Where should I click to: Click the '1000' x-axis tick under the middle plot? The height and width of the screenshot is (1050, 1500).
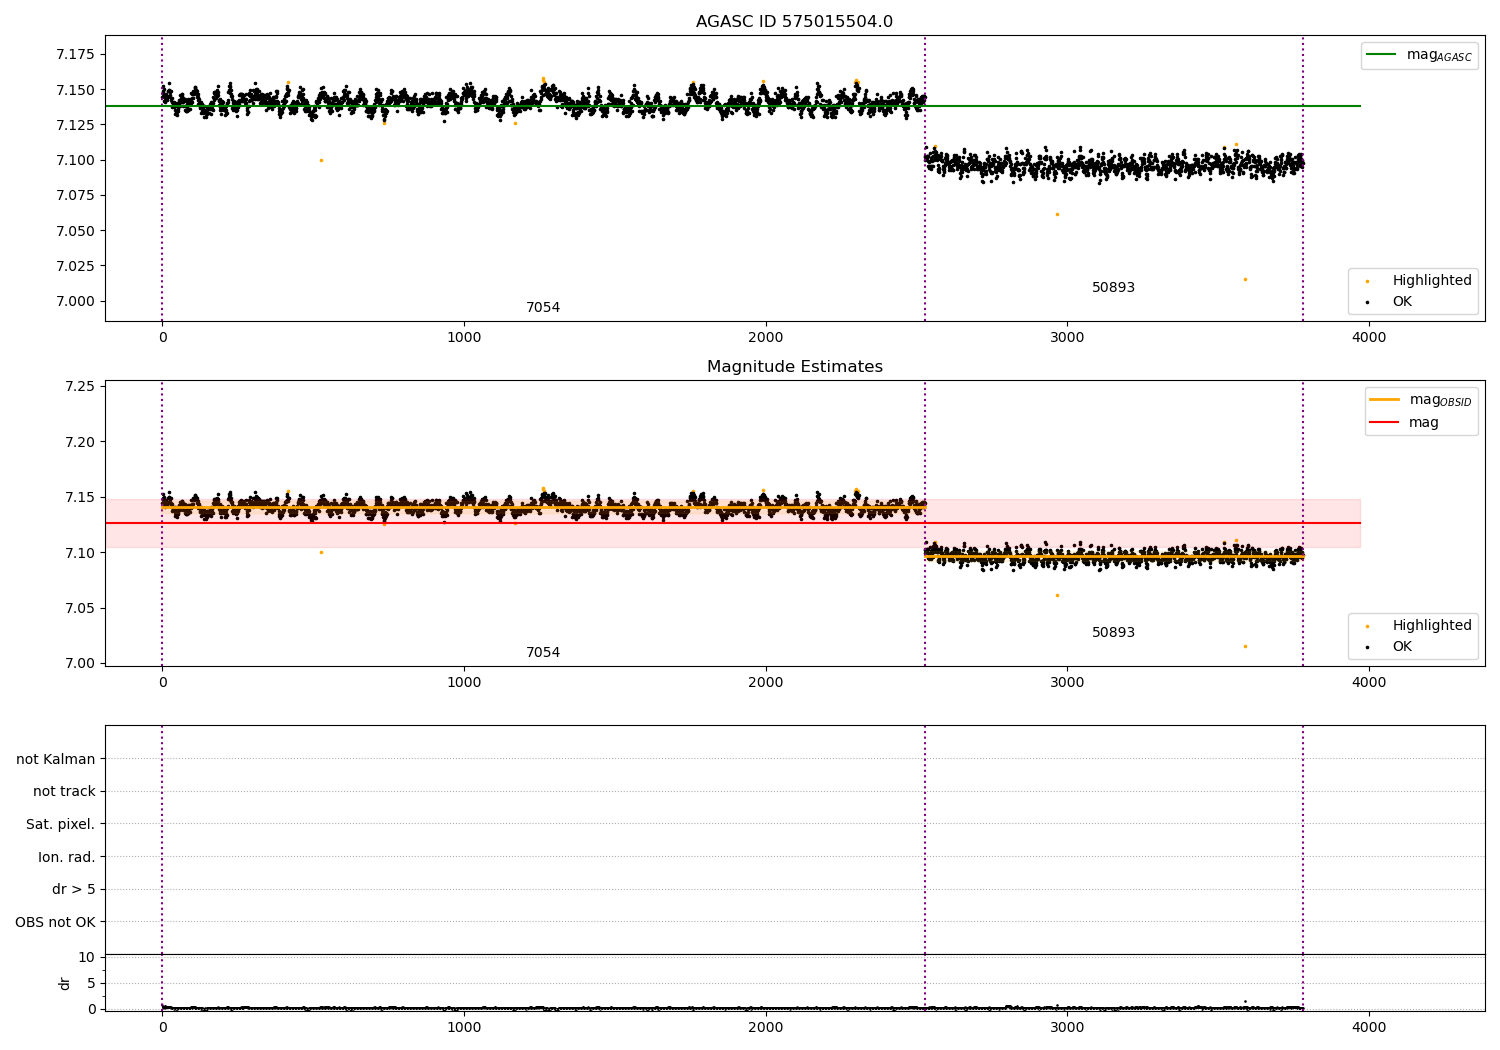tap(464, 682)
